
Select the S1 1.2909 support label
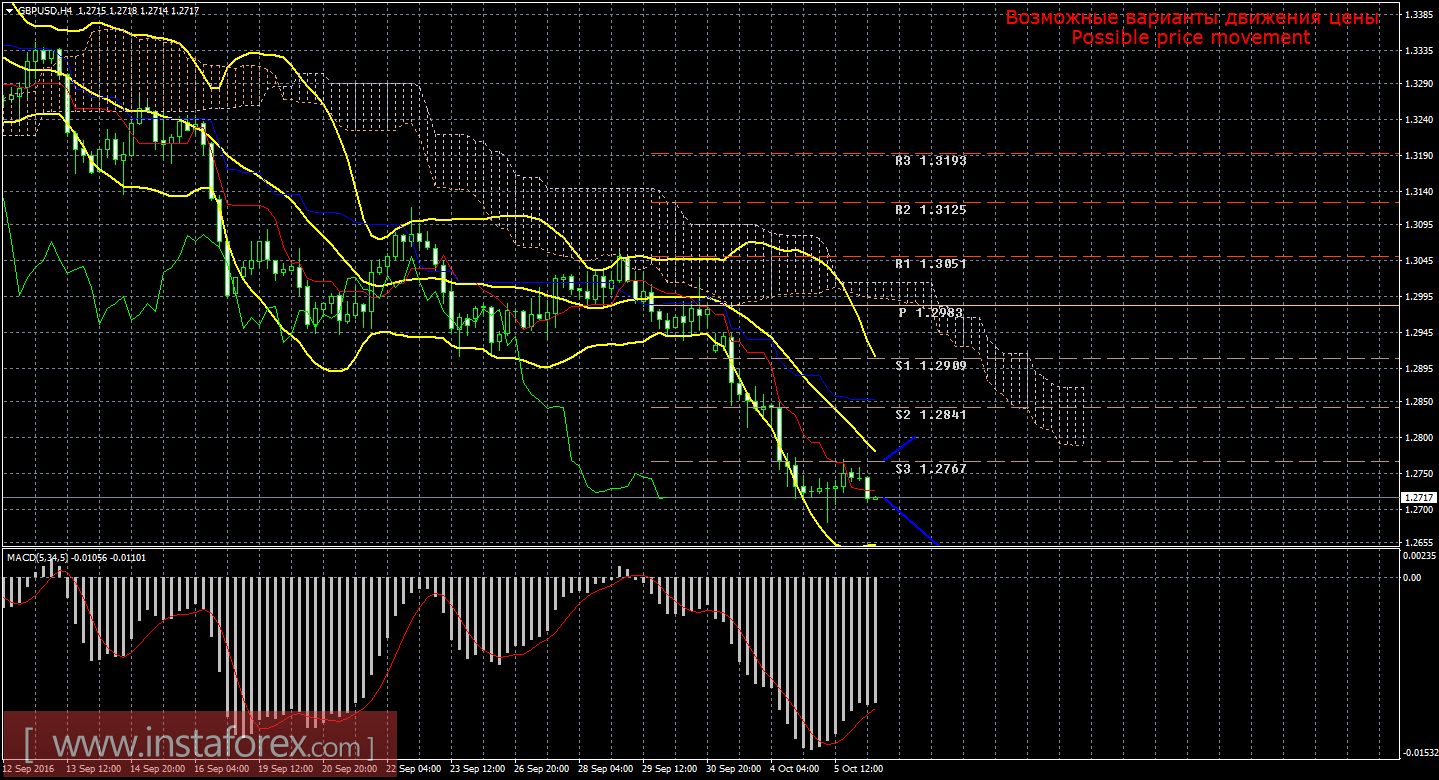point(930,366)
